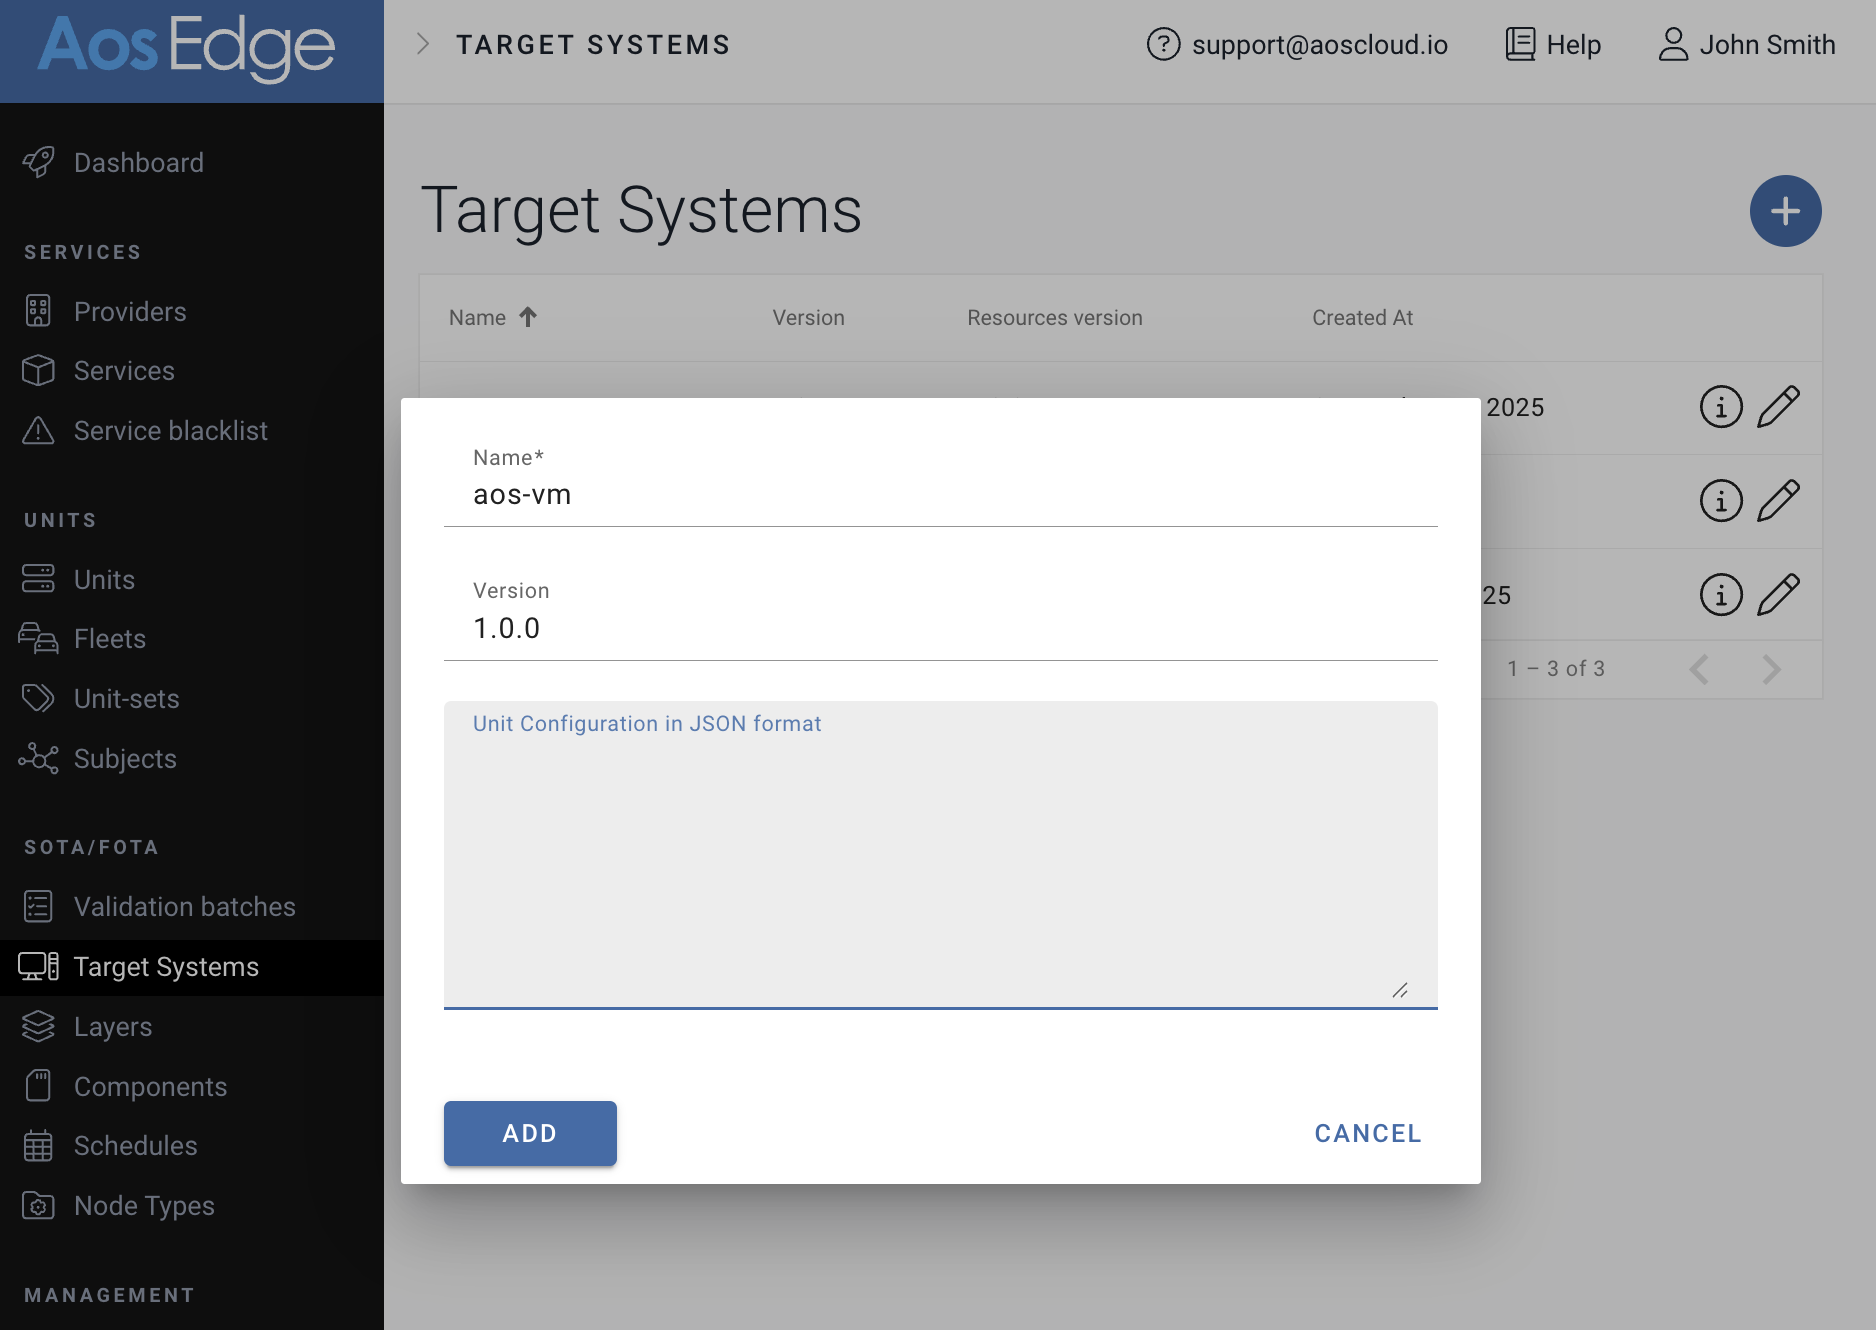Open the John Smith user menu

tap(1747, 45)
